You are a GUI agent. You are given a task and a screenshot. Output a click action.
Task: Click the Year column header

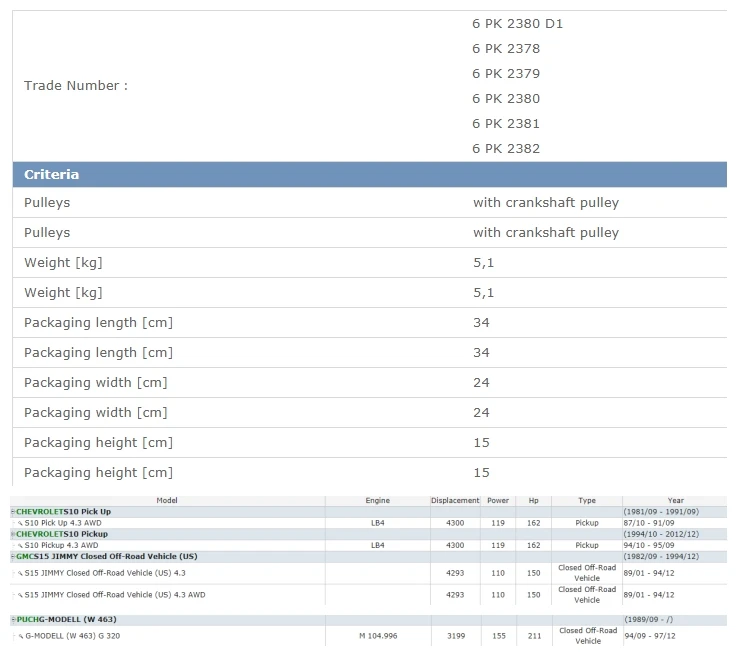click(x=676, y=501)
